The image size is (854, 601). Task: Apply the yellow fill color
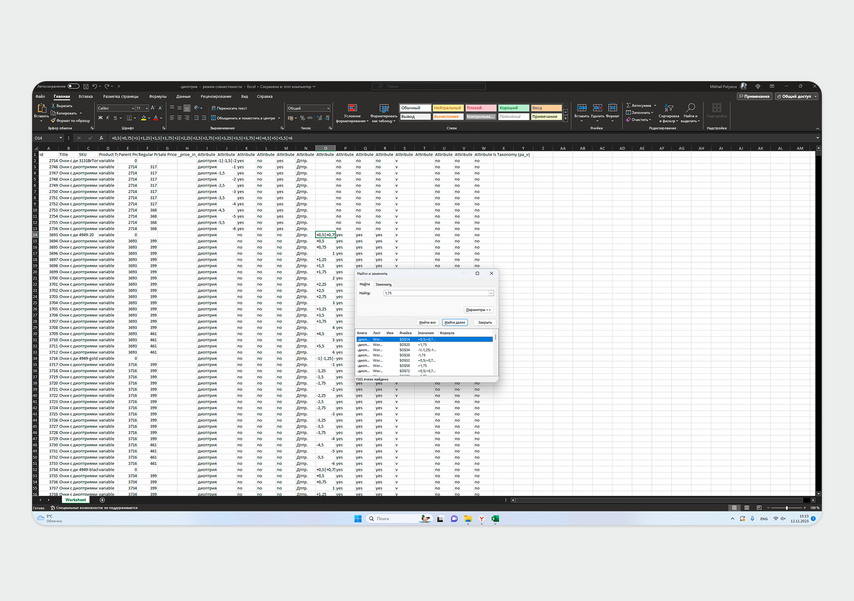click(x=144, y=118)
